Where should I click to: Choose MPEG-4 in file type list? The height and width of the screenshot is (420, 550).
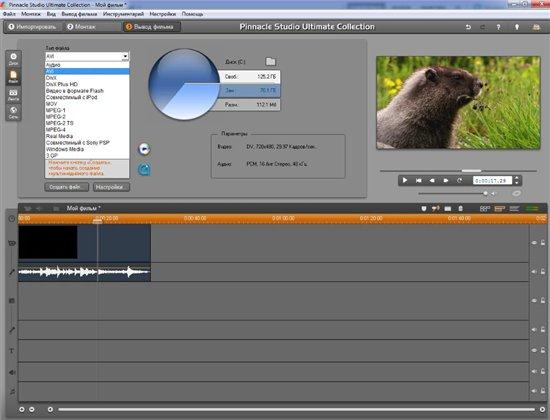point(87,129)
